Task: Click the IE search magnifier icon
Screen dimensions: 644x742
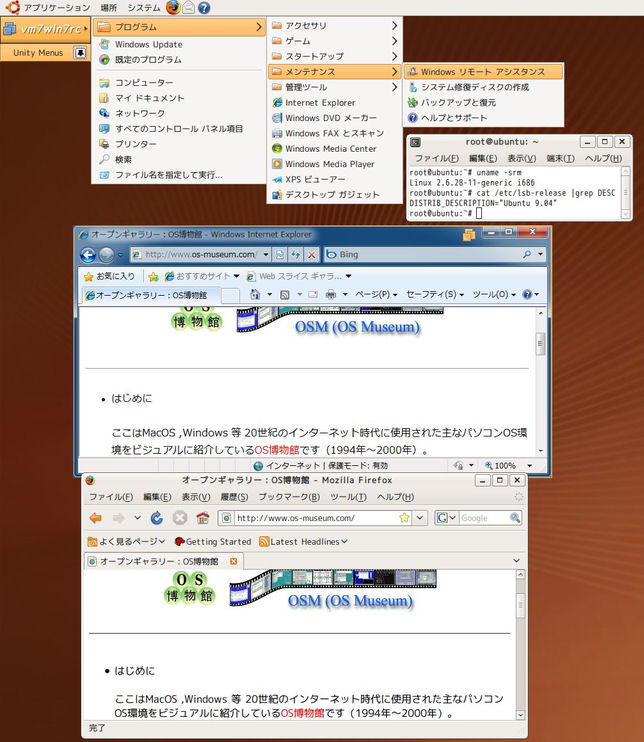Action: 527,254
